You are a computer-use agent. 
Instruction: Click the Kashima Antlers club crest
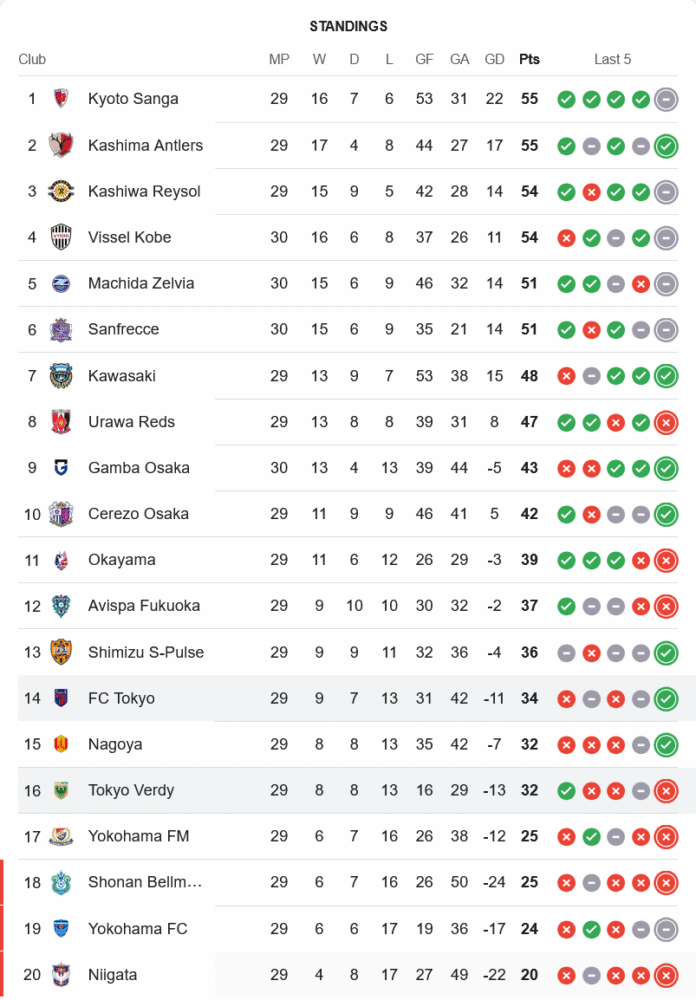click(61, 145)
